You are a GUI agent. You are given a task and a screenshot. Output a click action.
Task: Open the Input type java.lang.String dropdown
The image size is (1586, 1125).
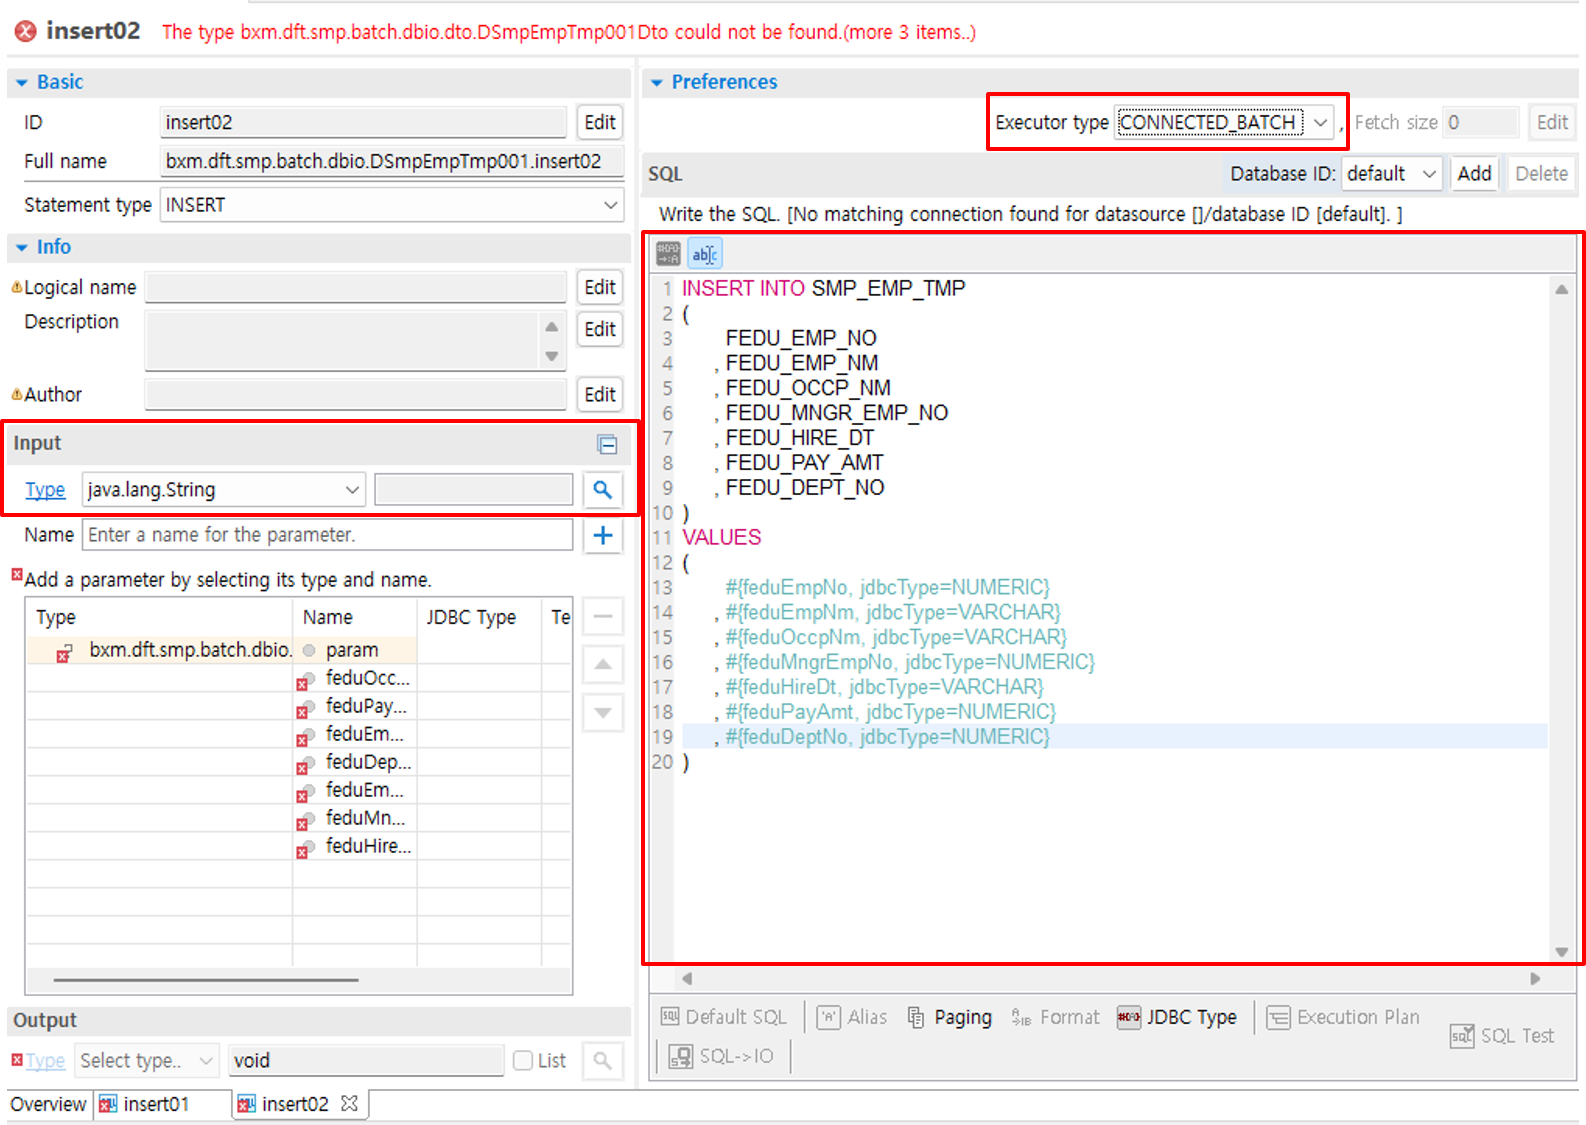click(x=352, y=489)
